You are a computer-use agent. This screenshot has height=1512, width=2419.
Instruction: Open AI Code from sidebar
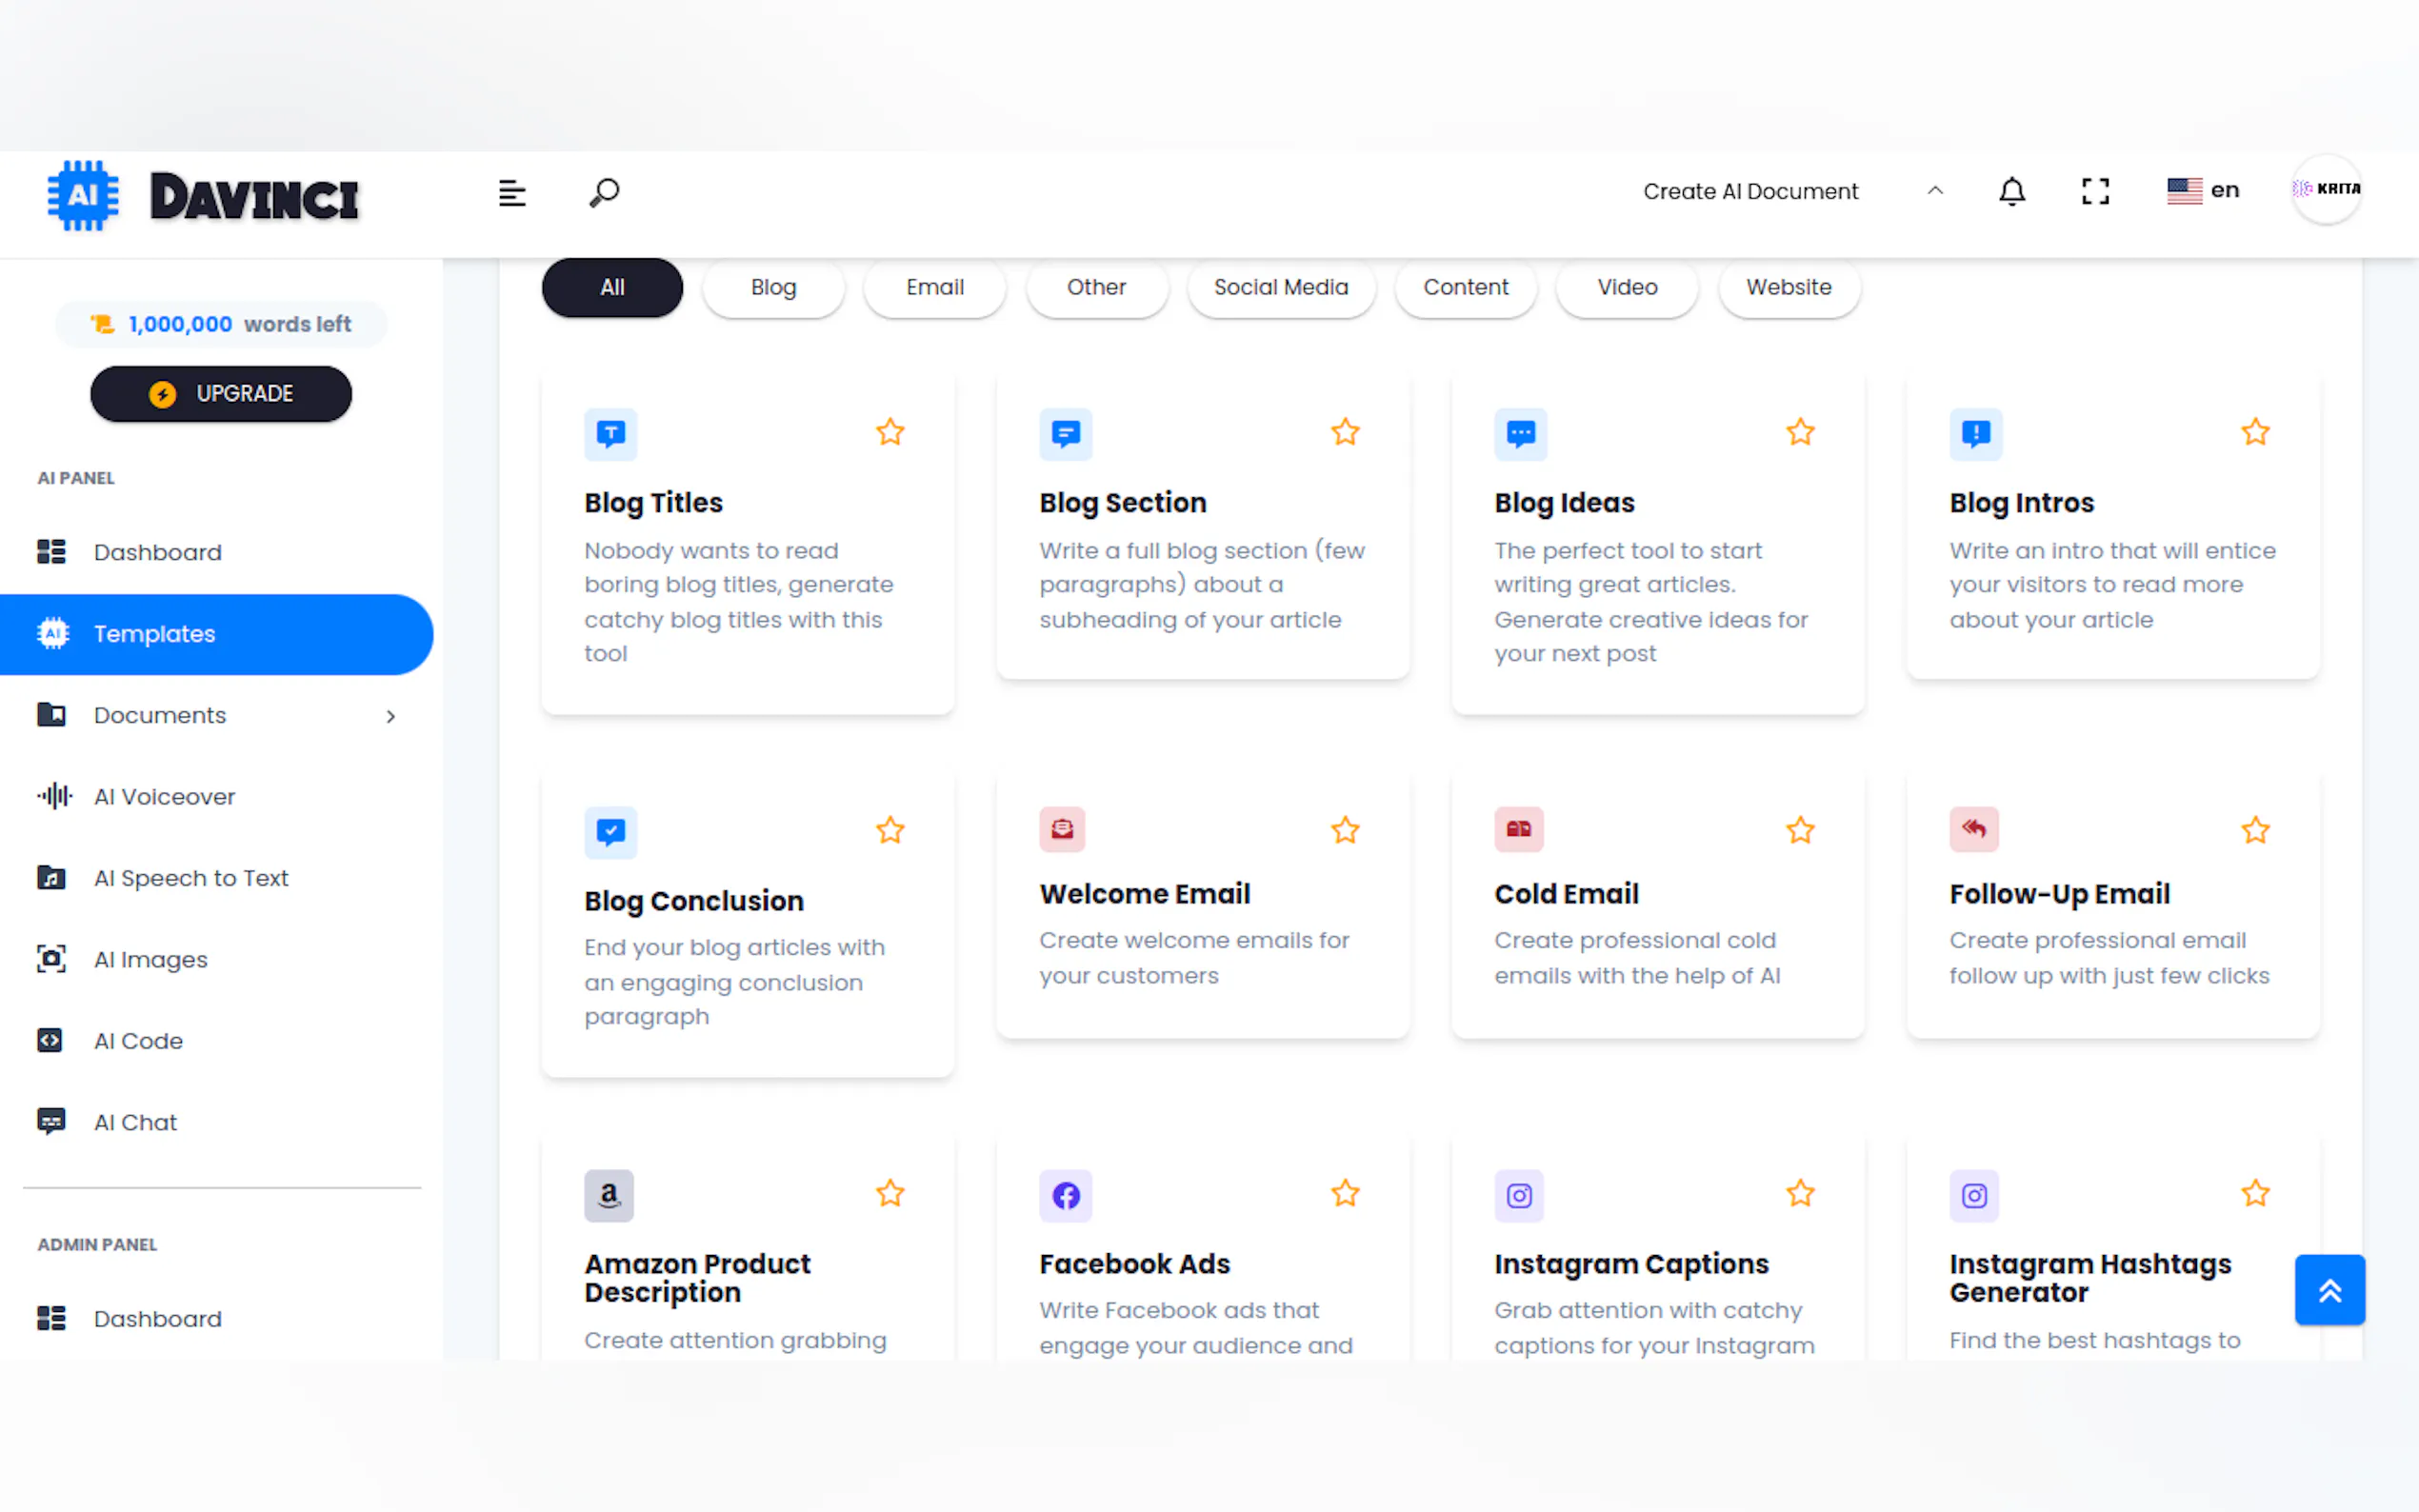click(138, 1040)
